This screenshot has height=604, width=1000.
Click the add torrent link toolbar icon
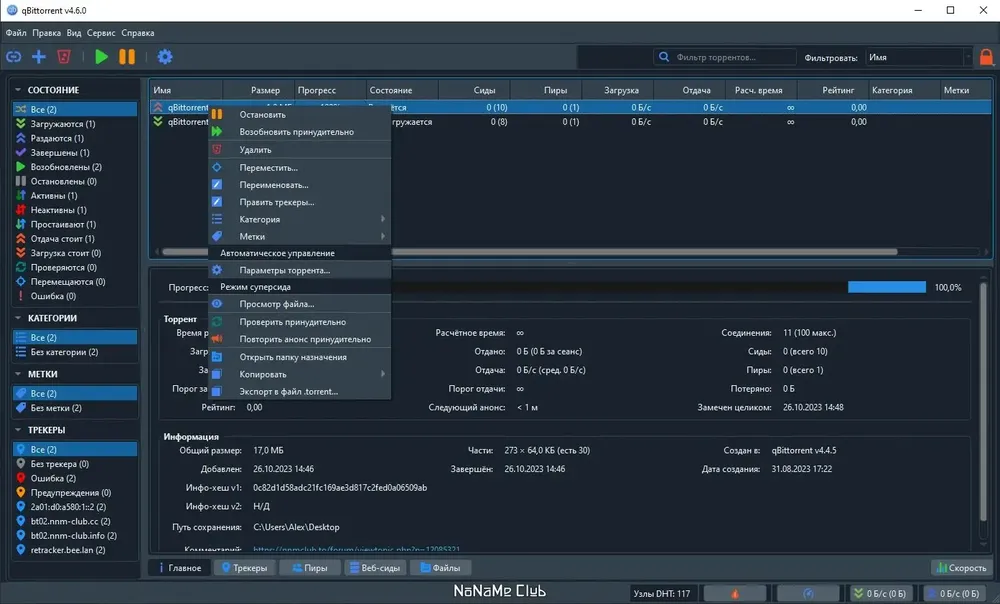click(x=13, y=57)
